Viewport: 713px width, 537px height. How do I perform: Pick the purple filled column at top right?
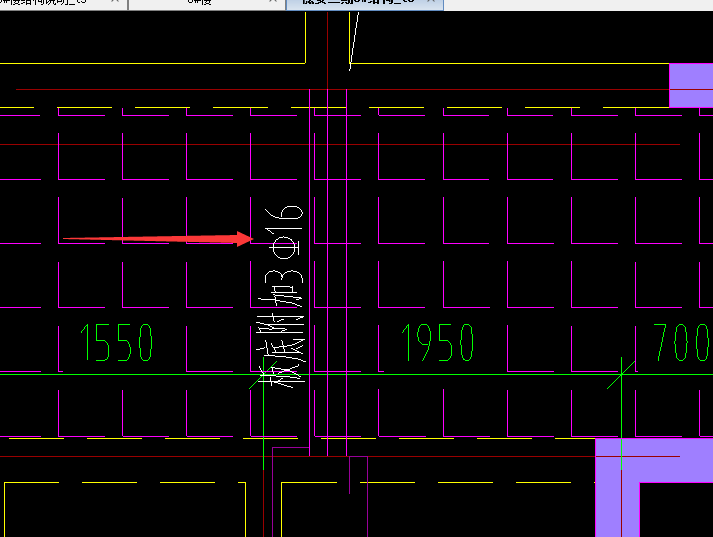[691, 85]
